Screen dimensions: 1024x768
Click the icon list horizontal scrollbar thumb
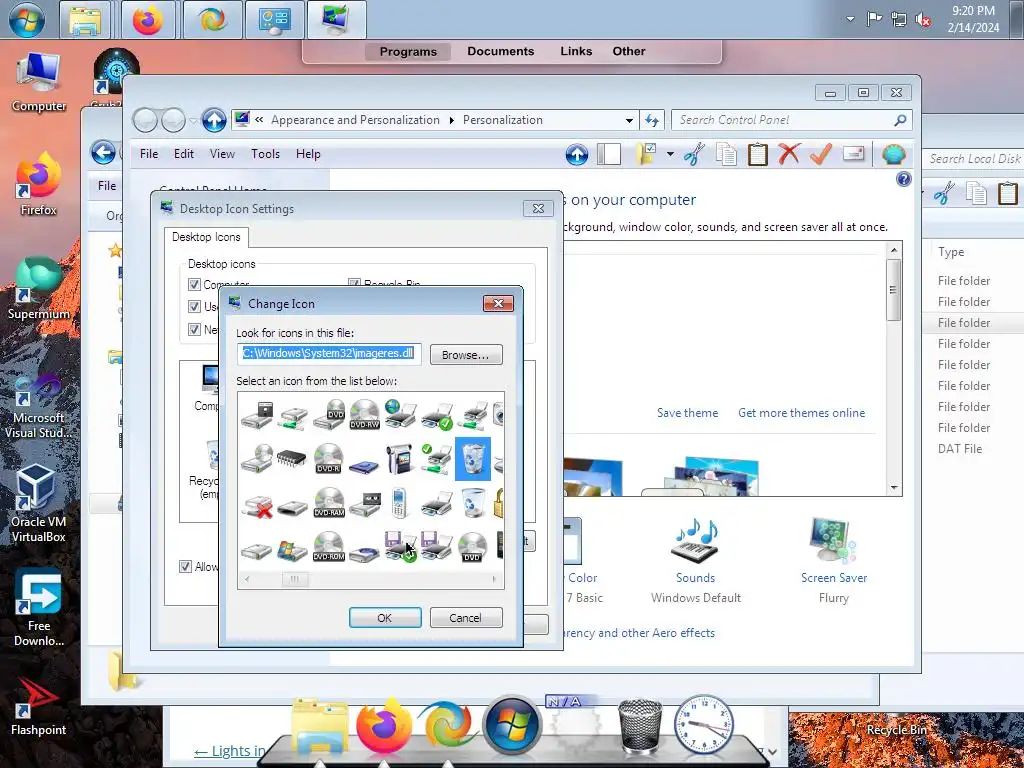(x=295, y=579)
